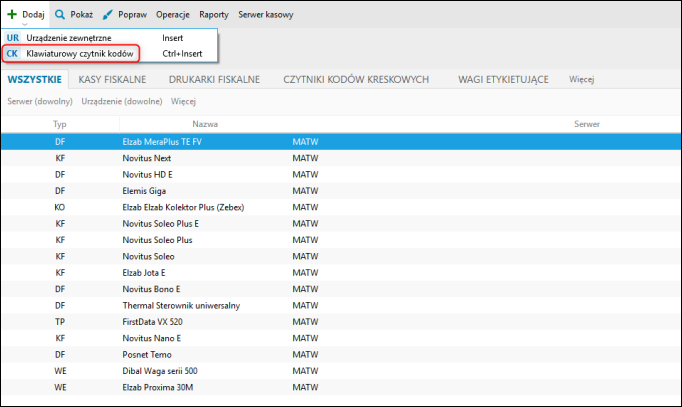Open the Serwer kasowy menu
Screen dimensions: 682x407
[x=265, y=16]
